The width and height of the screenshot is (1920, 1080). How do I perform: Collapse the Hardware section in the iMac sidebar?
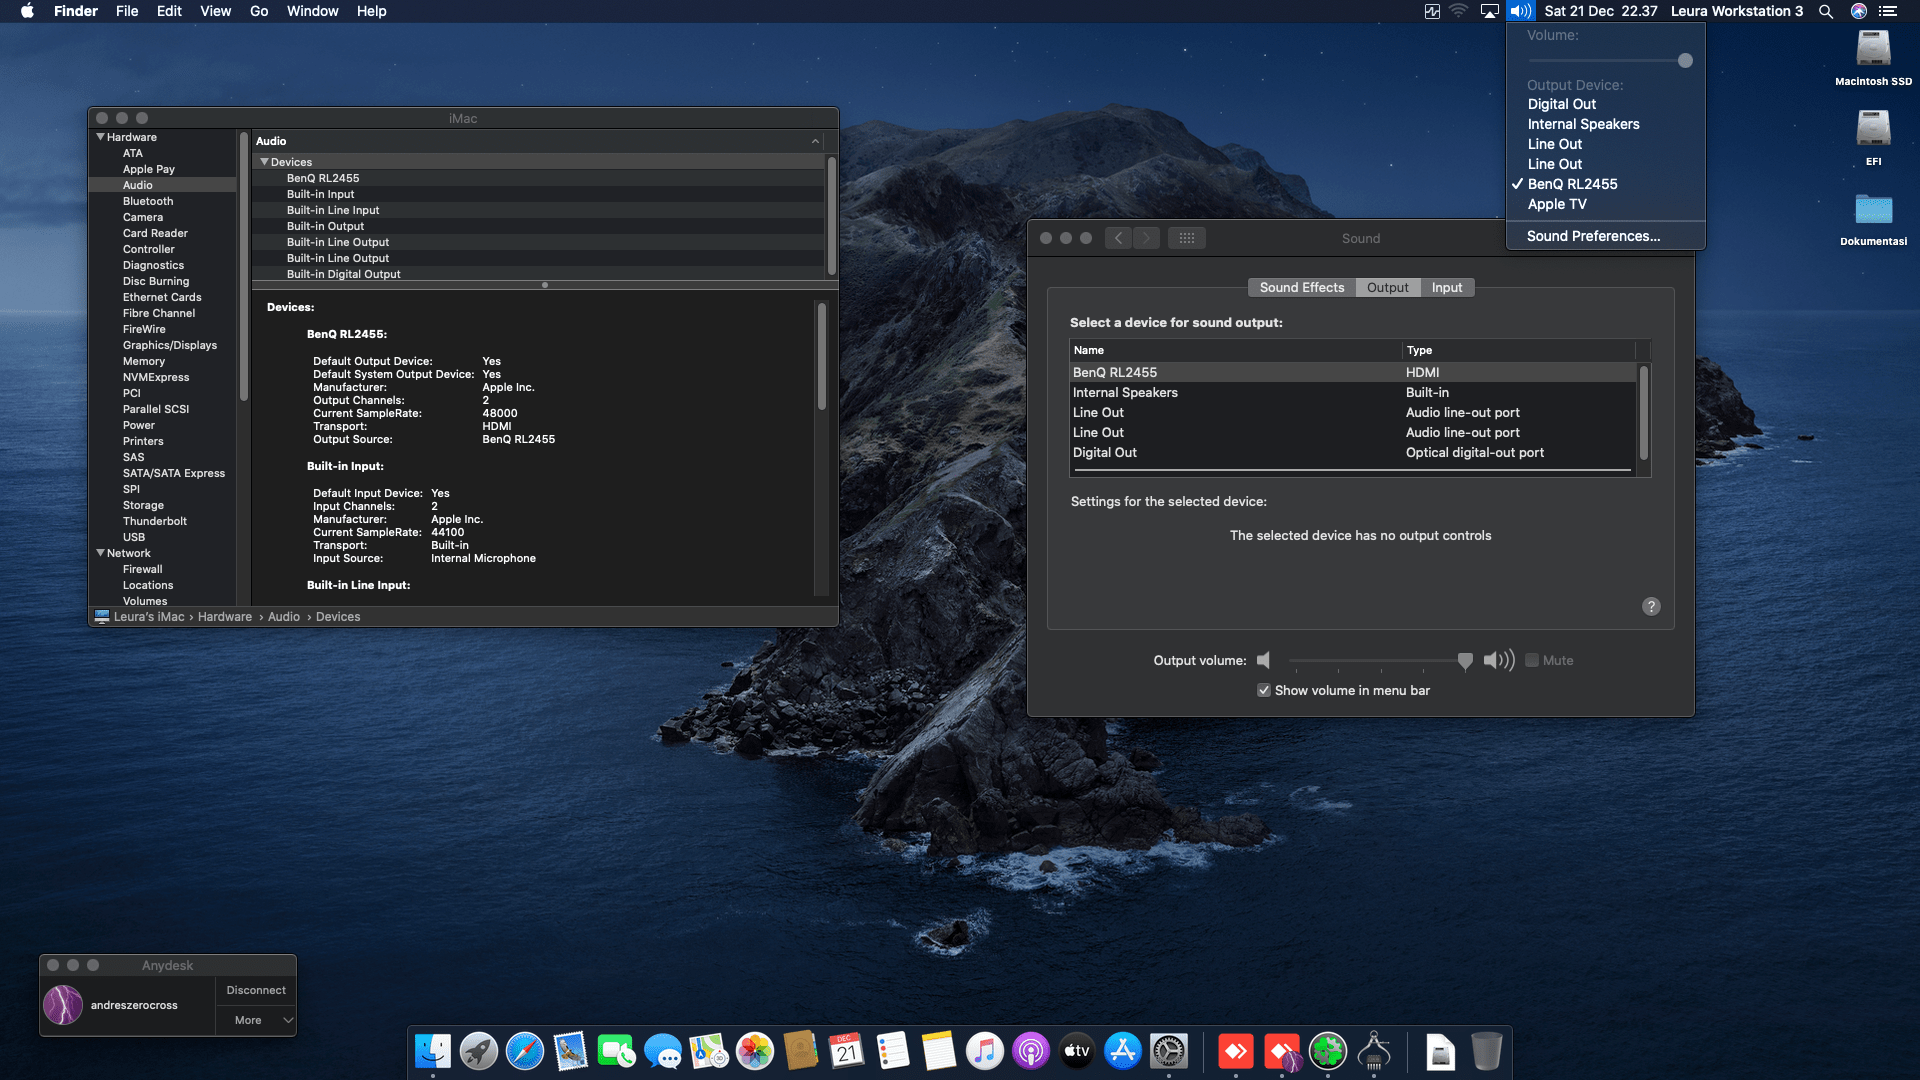tap(100, 137)
